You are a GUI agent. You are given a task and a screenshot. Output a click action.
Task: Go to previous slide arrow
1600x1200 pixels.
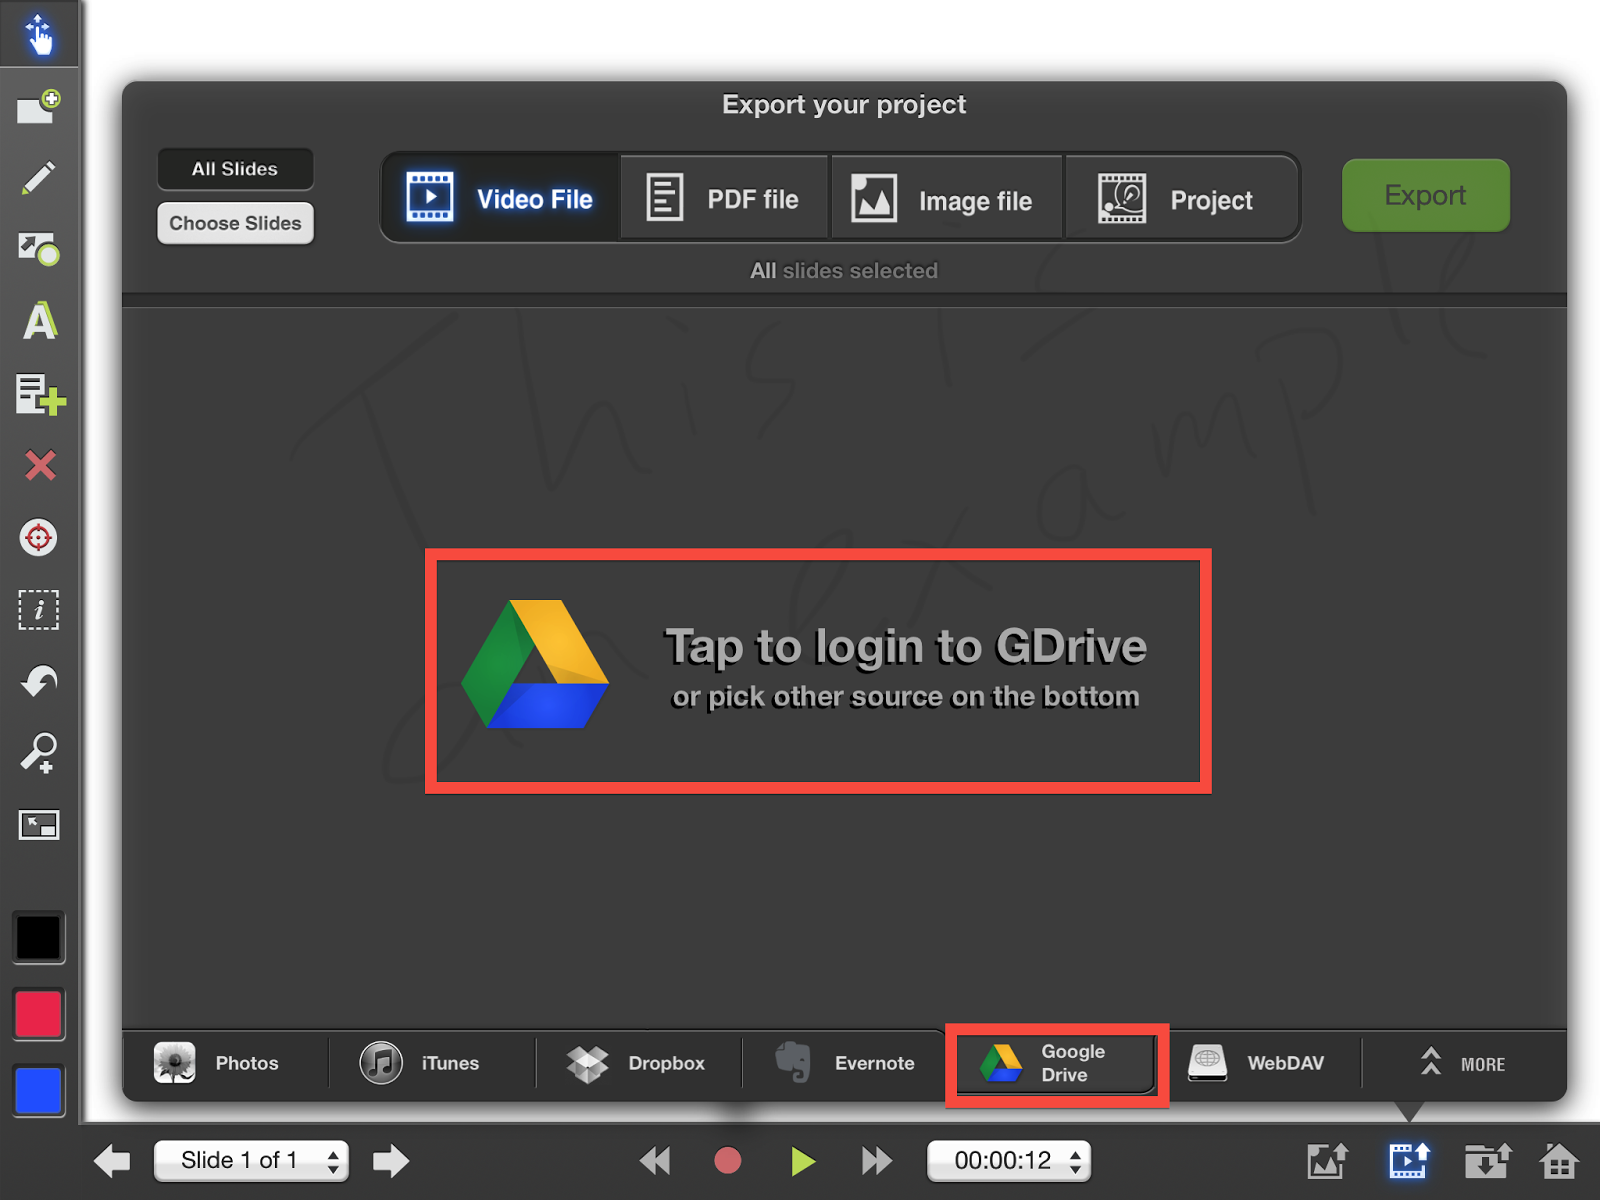pyautogui.click(x=112, y=1161)
